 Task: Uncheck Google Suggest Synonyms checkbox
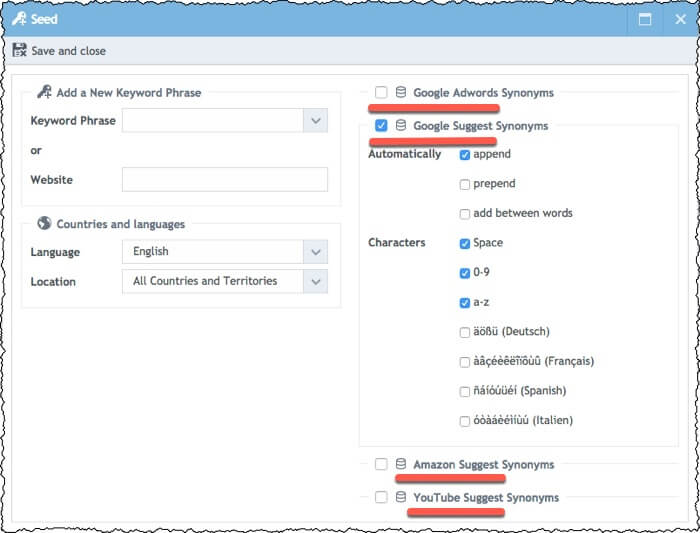tap(381, 125)
